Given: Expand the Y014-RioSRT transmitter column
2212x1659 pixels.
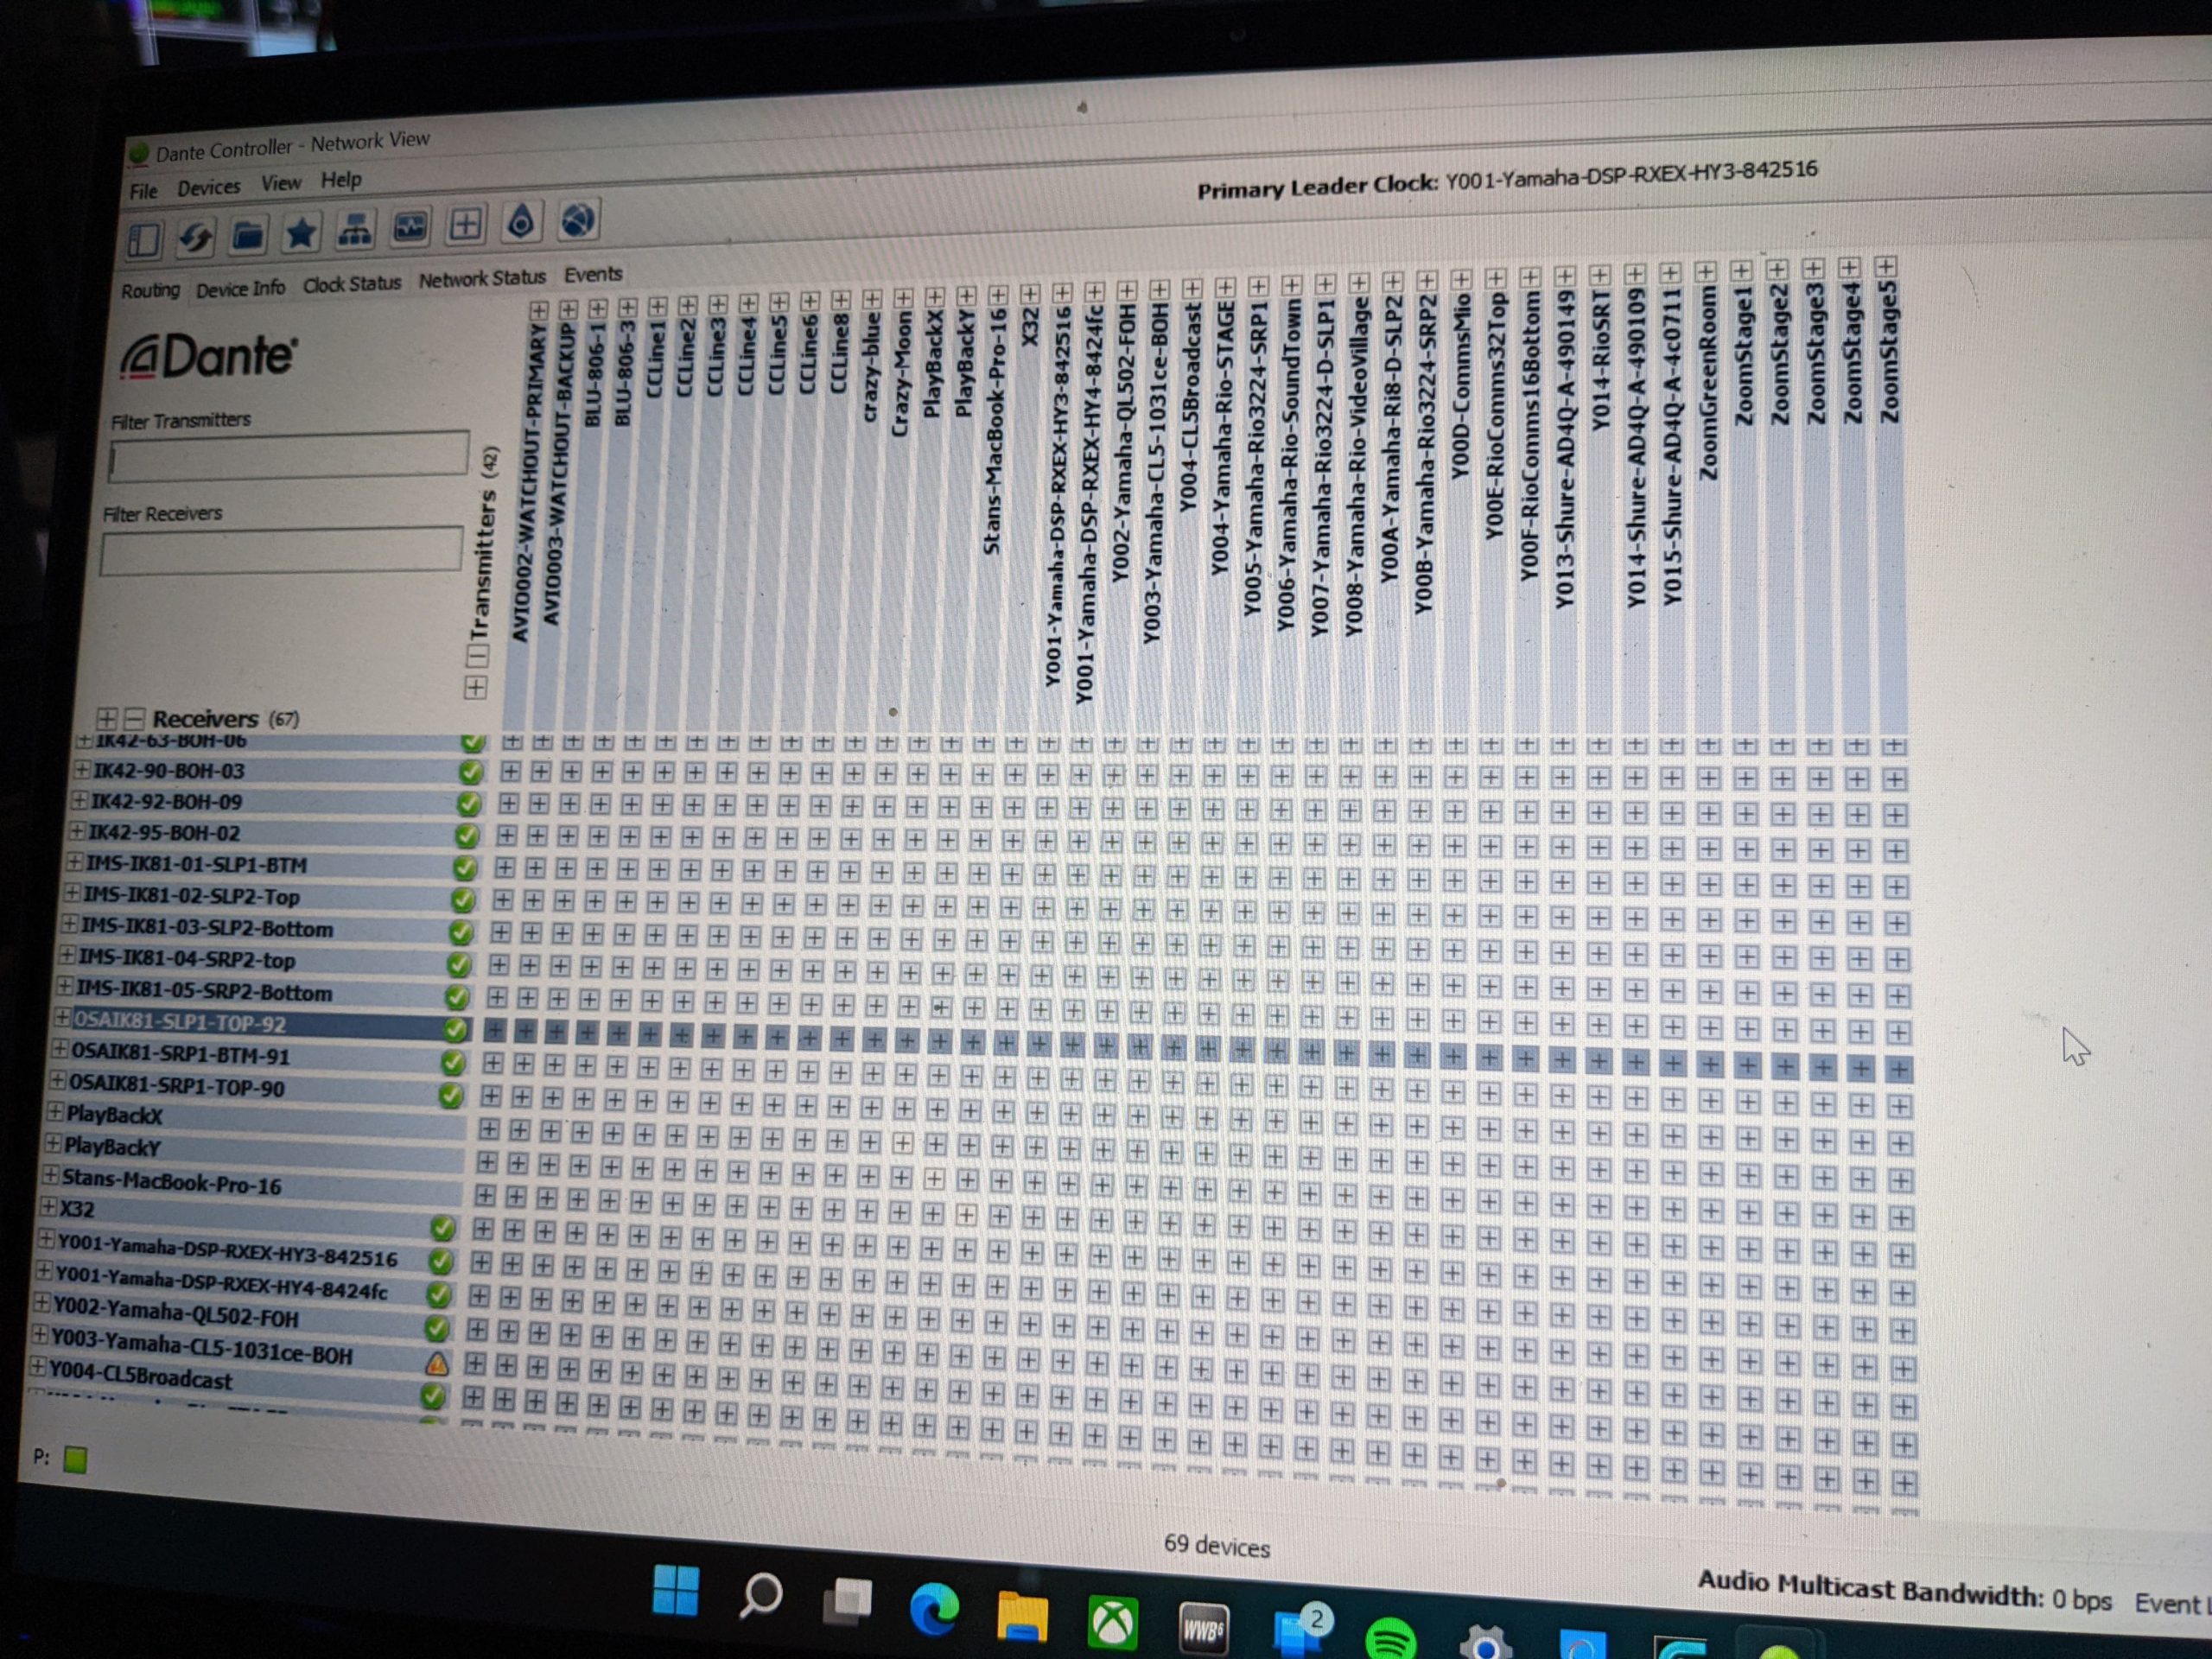Looking at the screenshot, I should (1600, 275).
